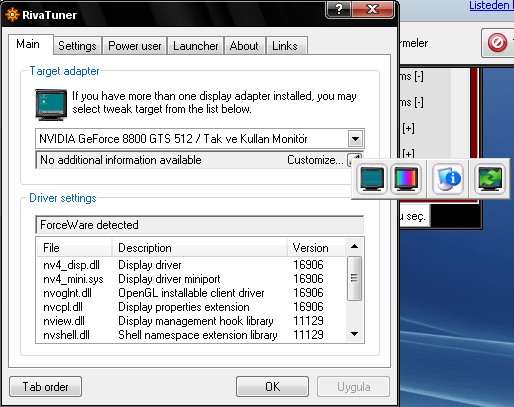514x407 pixels.
Task: Select the nvshell.dll row
Action: pos(192,335)
